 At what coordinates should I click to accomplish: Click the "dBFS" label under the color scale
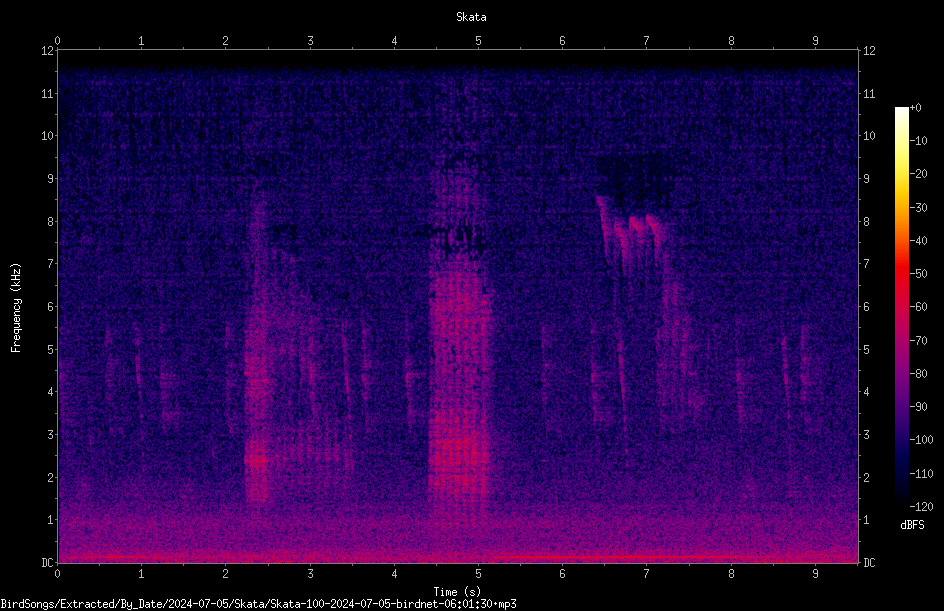[912, 525]
